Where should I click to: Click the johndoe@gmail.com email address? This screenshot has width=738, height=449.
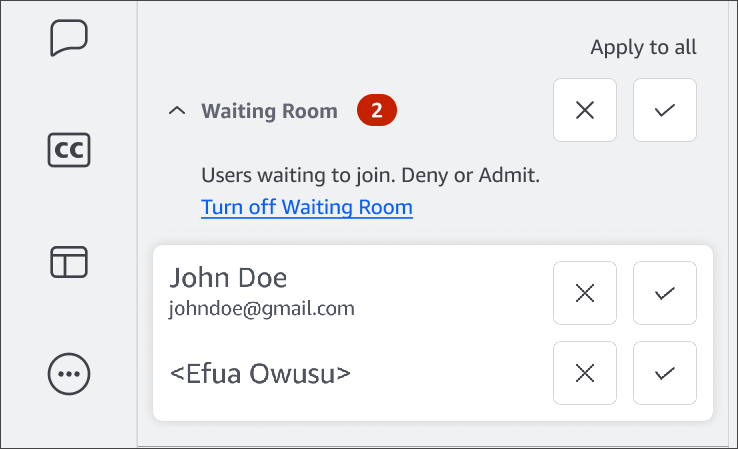click(262, 308)
